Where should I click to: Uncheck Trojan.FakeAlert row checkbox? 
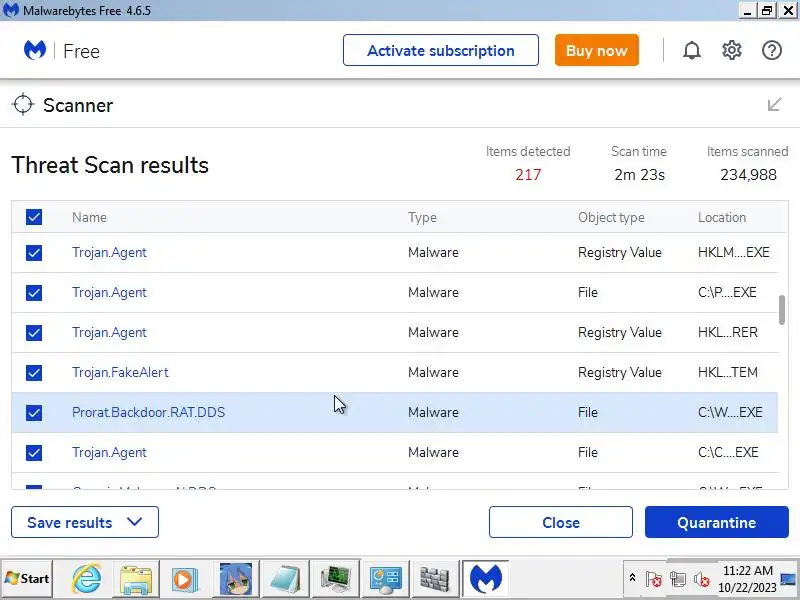34,372
